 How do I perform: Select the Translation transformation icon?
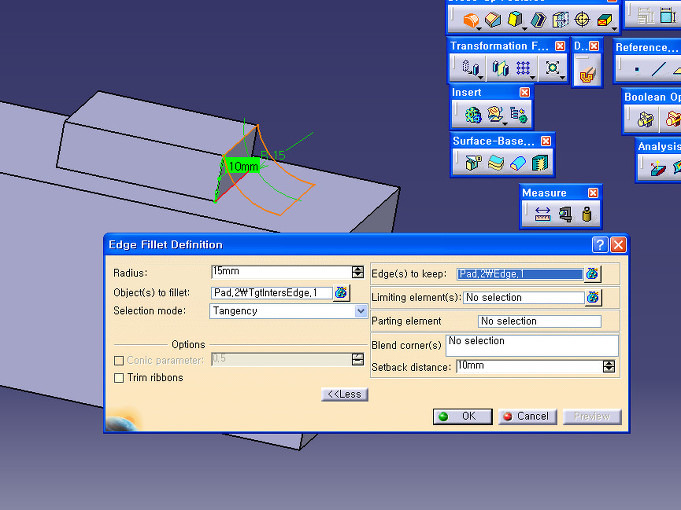point(470,68)
